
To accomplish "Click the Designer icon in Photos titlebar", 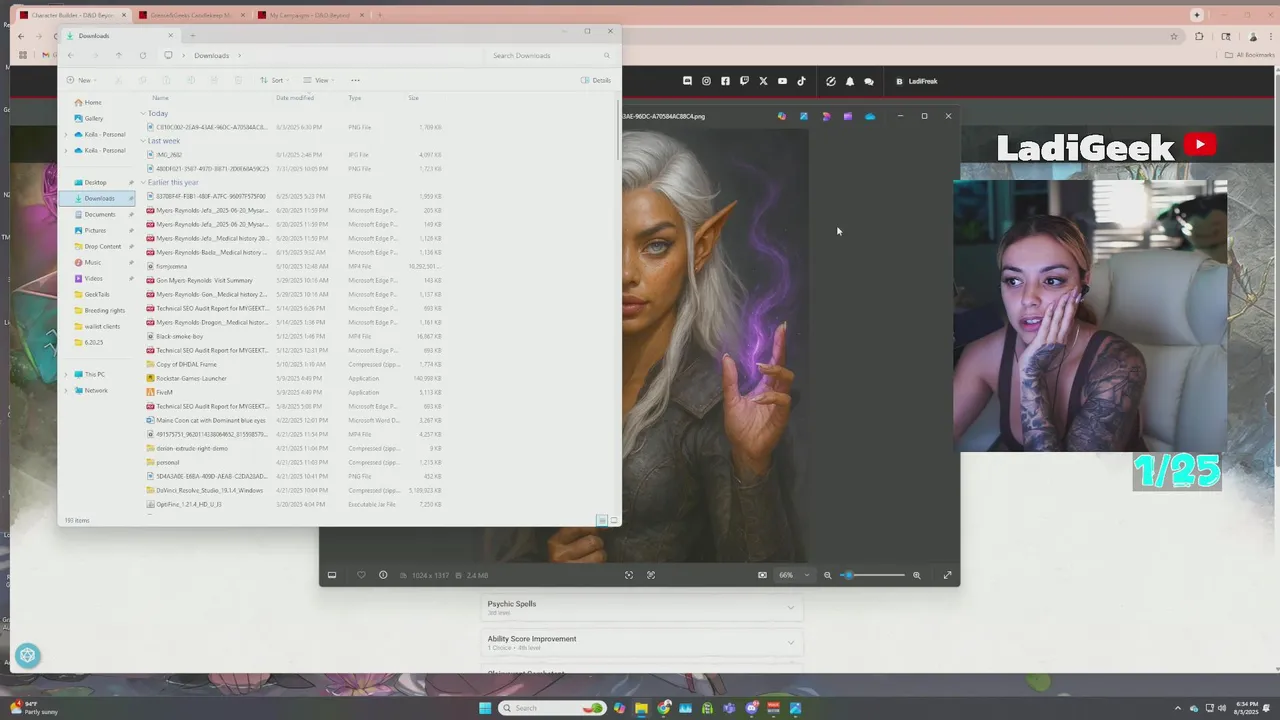I will (x=826, y=116).
